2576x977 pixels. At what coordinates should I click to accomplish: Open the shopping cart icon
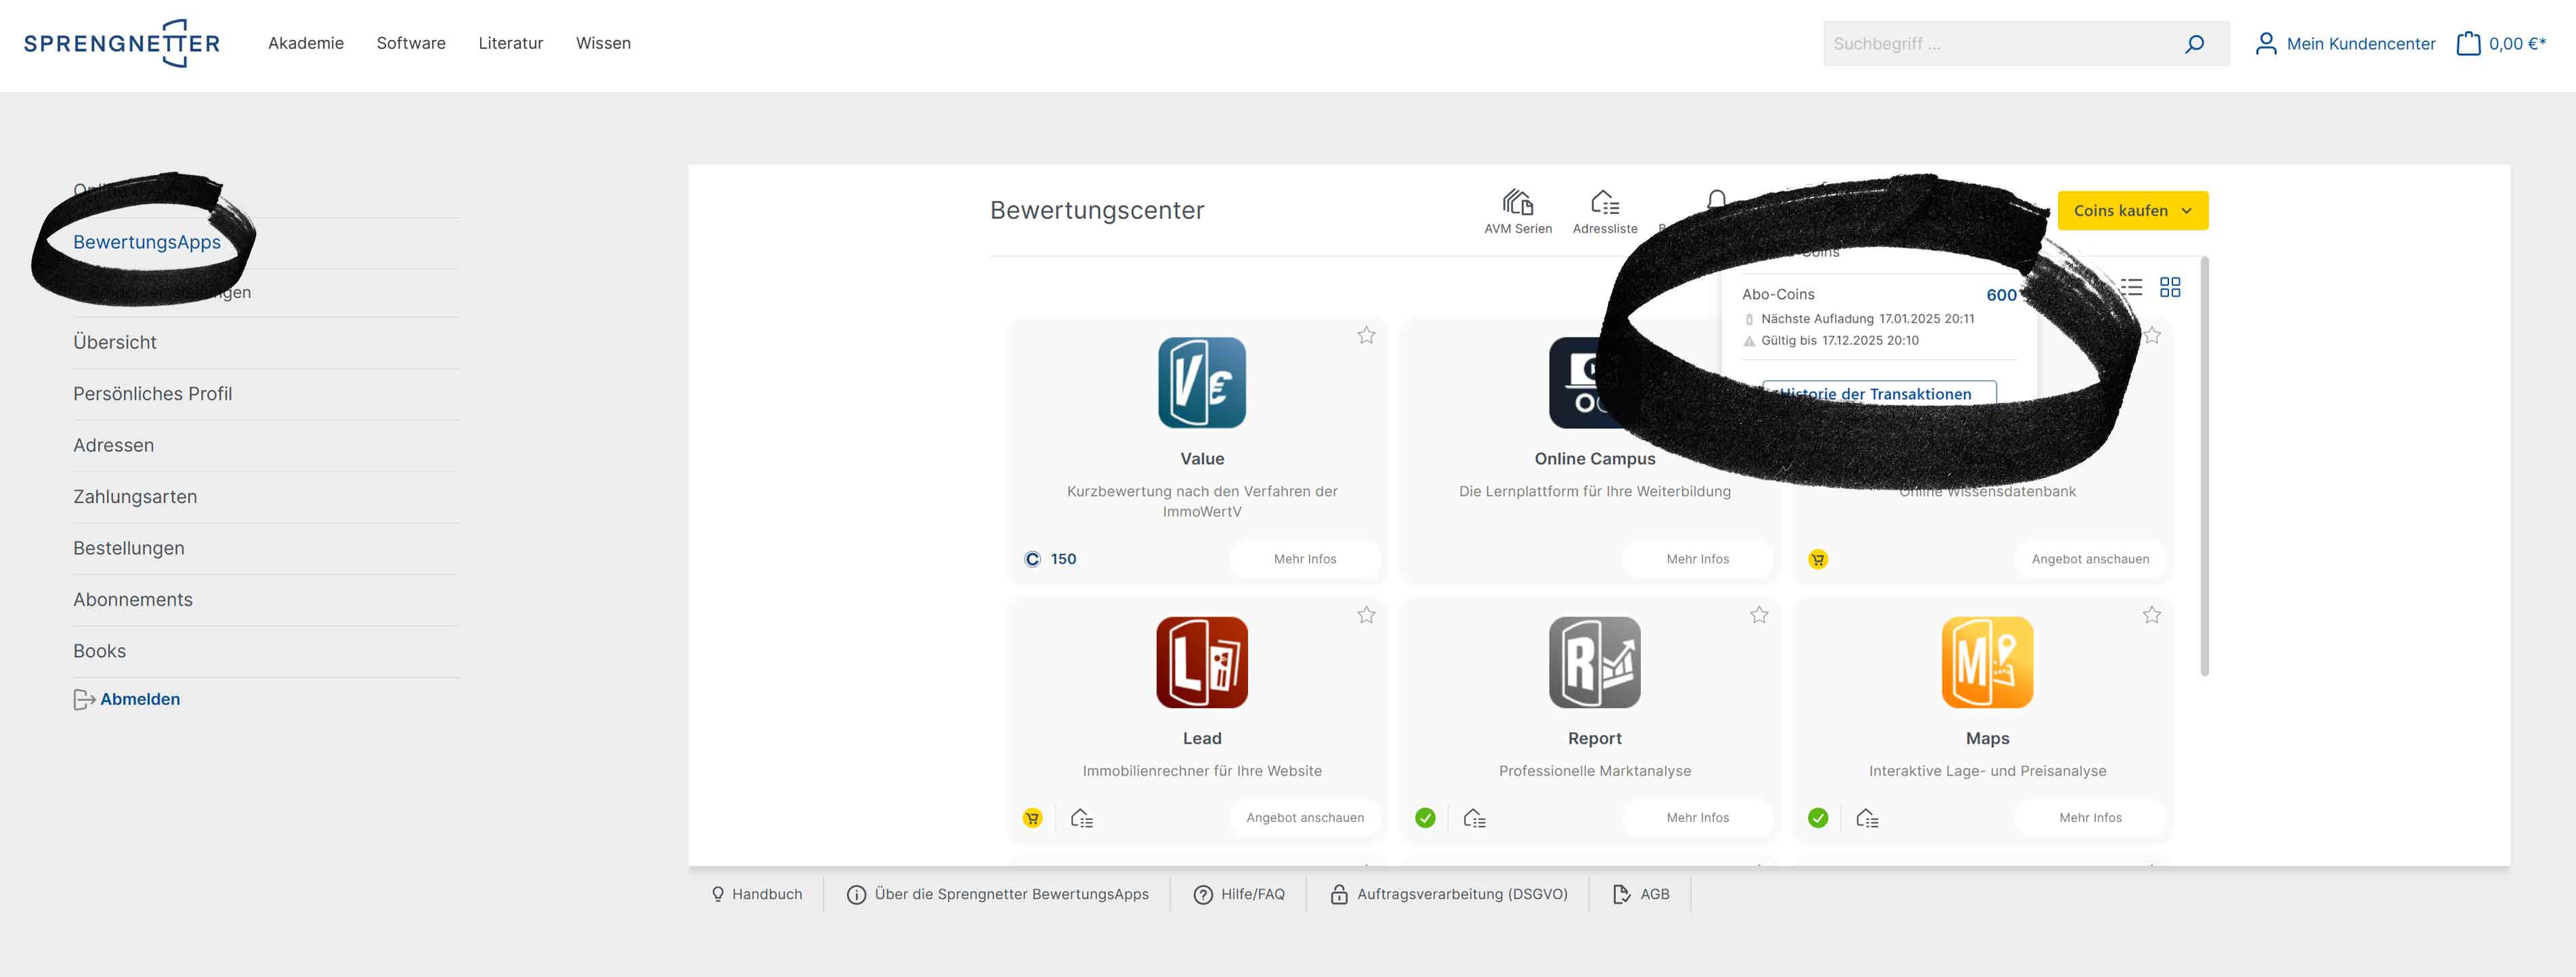pos(2468,44)
